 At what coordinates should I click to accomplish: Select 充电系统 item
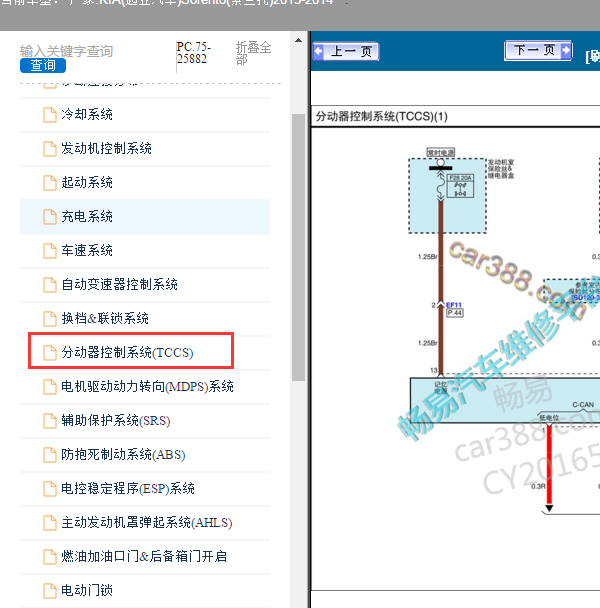[86, 216]
